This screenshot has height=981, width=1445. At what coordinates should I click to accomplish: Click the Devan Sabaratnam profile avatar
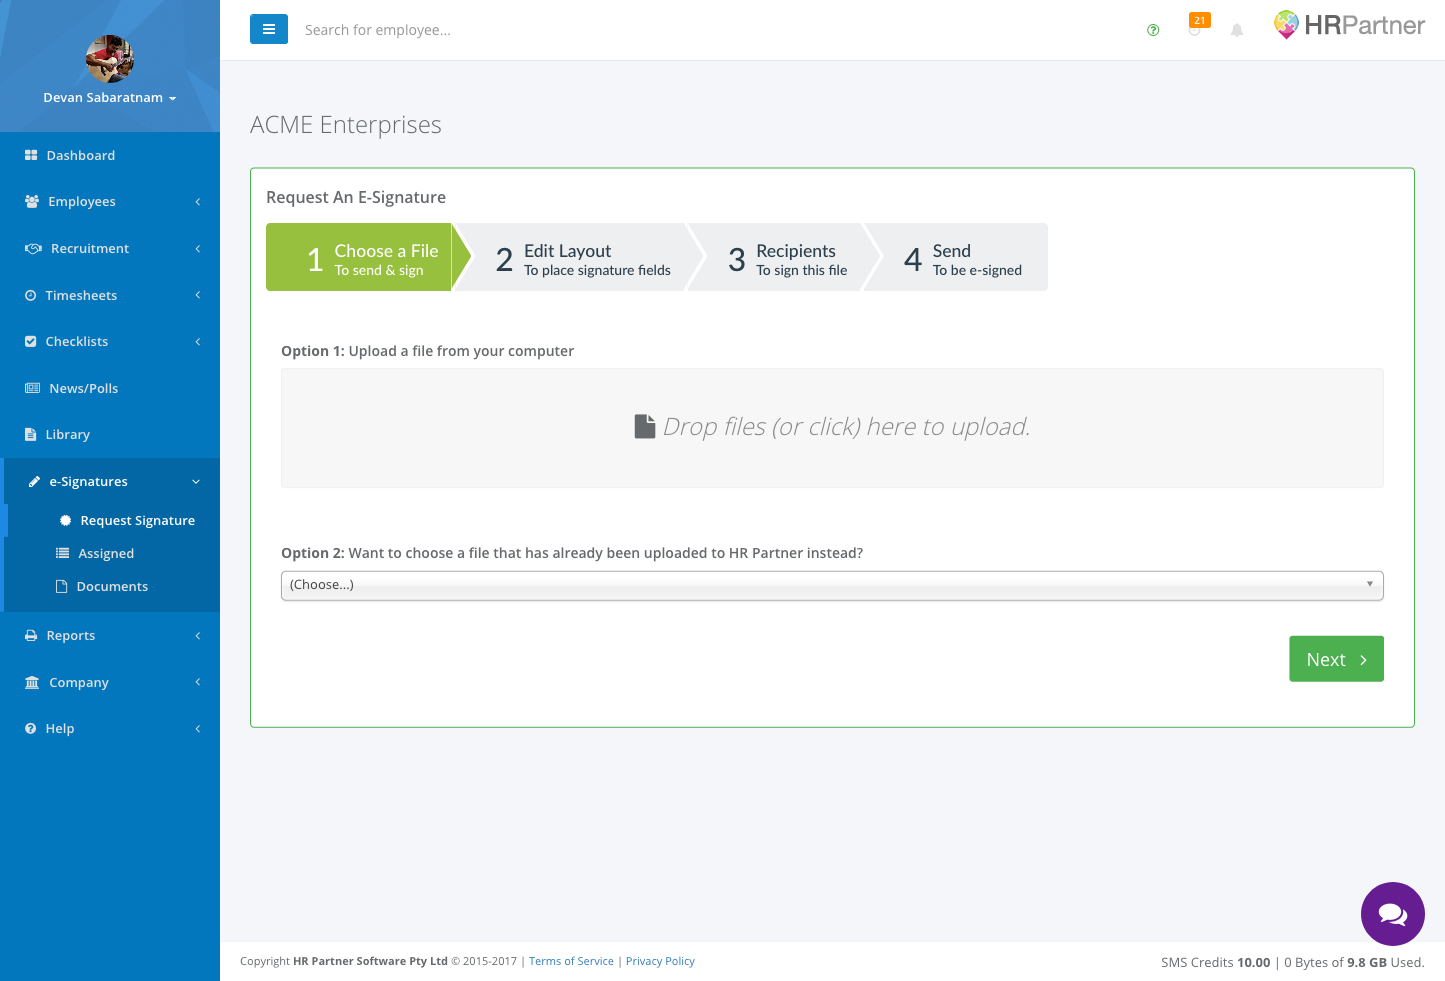[110, 59]
